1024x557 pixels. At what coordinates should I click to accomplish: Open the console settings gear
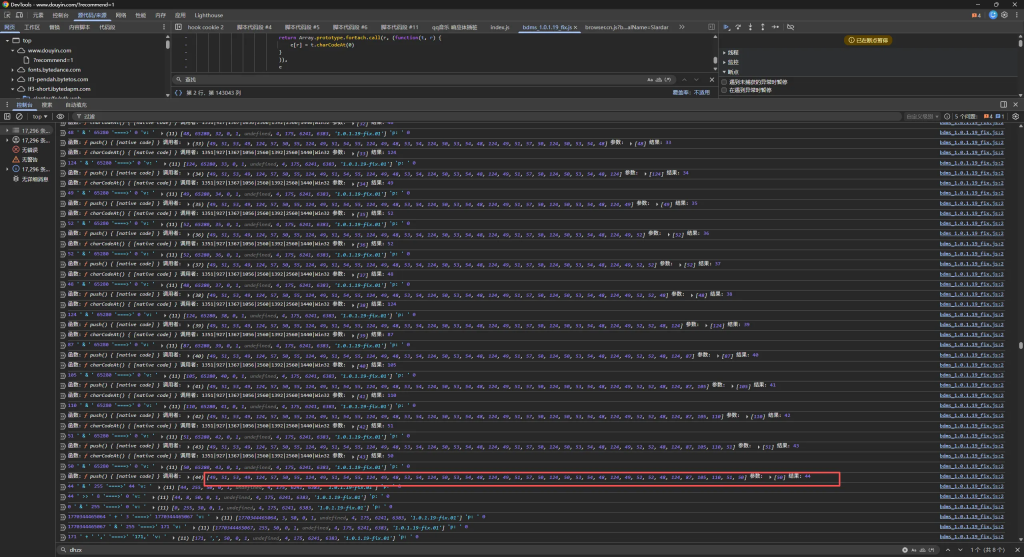coord(1015,116)
